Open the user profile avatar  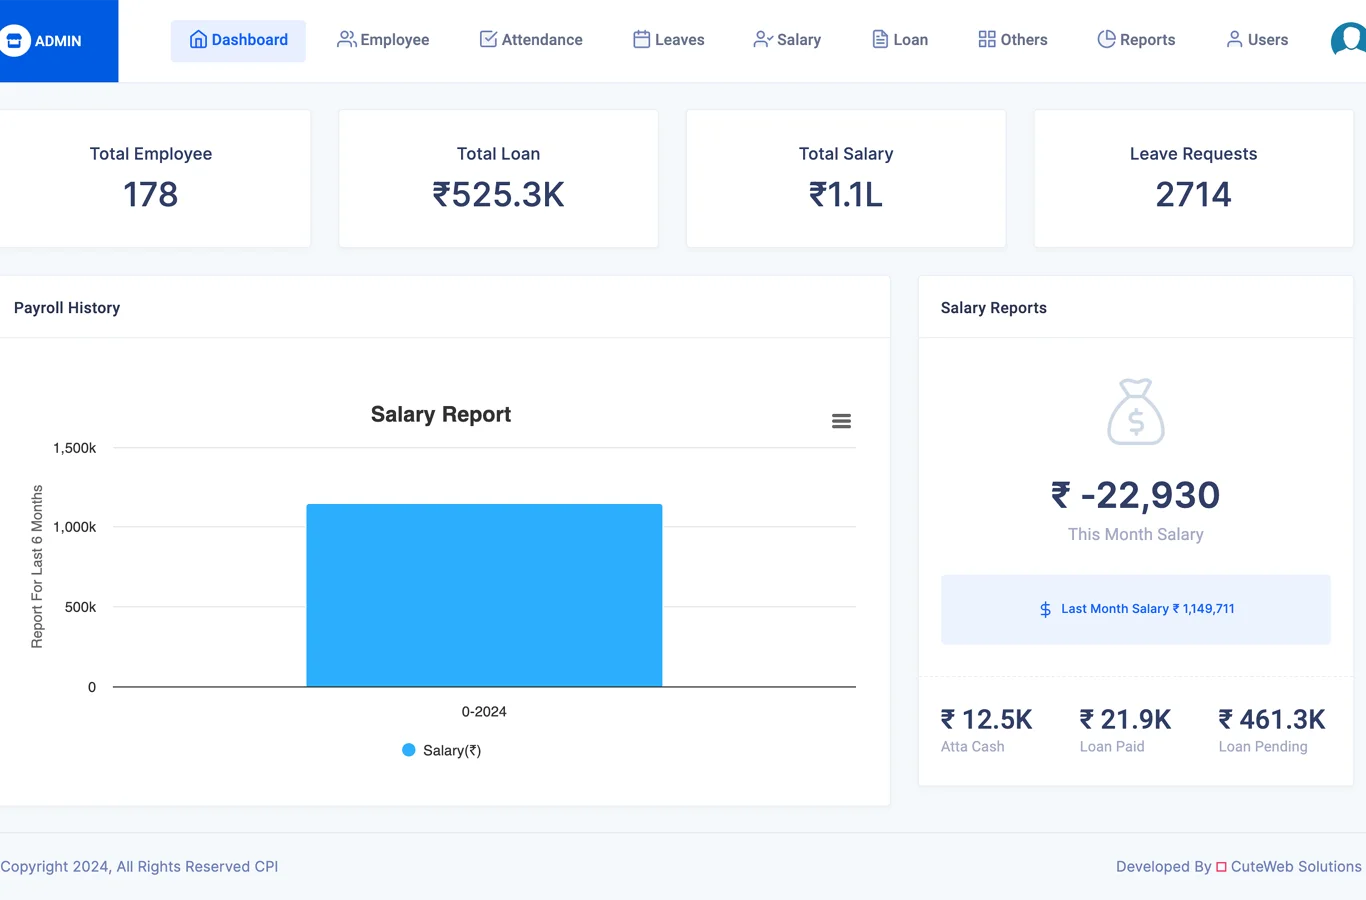point(1349,41)
